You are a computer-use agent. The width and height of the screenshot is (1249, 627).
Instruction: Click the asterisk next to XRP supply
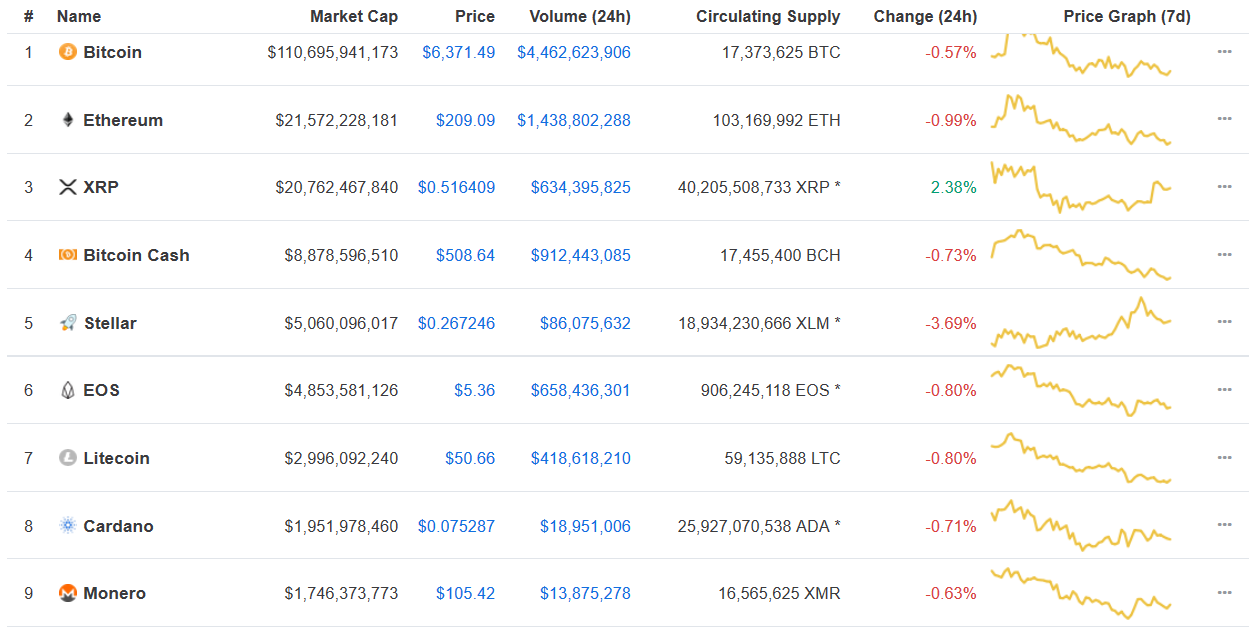coord(837,187)
